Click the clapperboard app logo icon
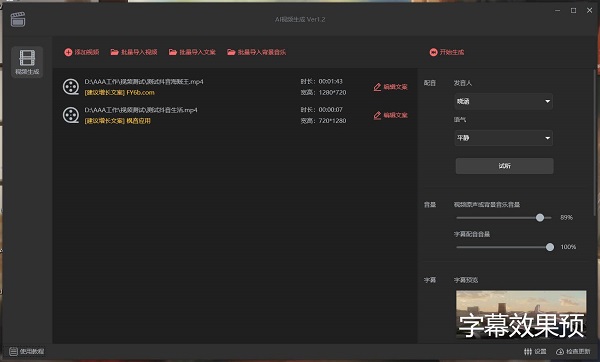Screen dimensions: 600x362 point(18,19)
